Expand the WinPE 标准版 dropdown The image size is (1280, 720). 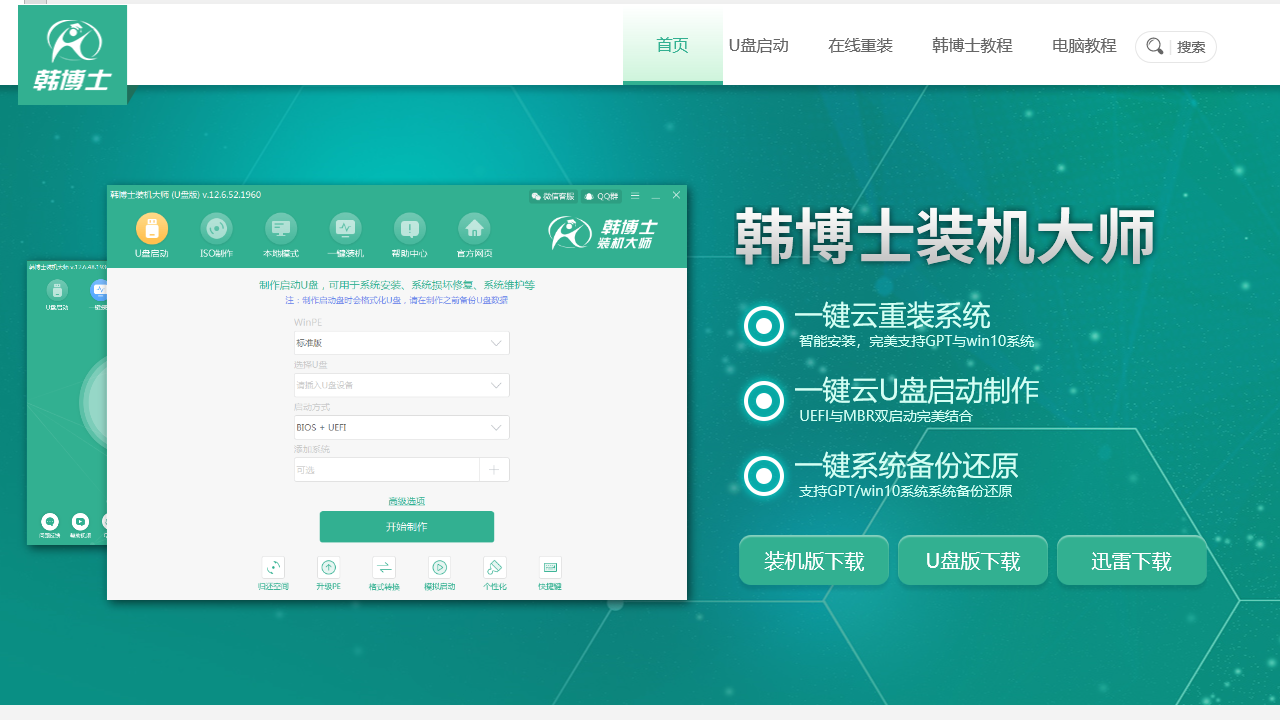402,343
